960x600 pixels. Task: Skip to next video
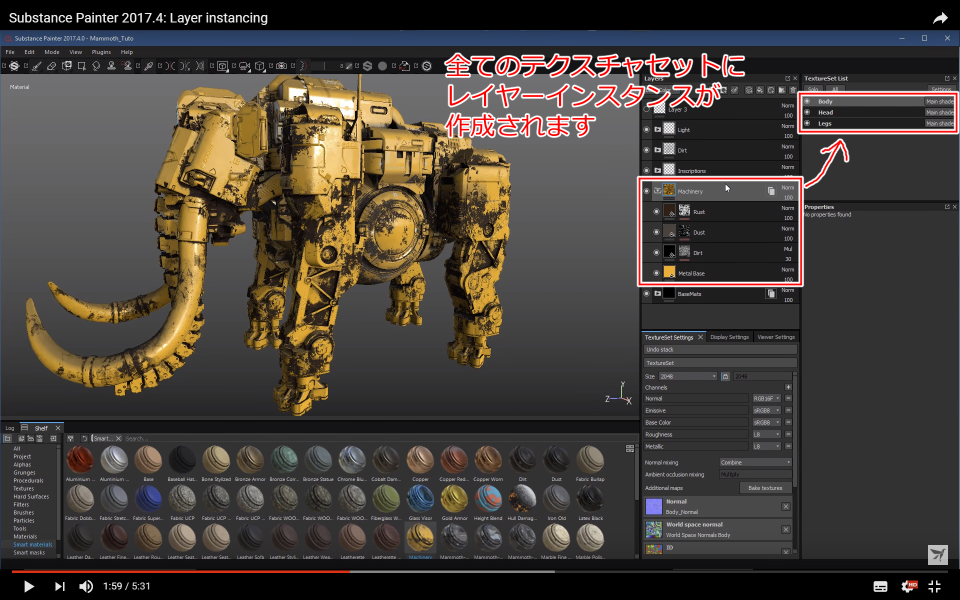[59, 586]
